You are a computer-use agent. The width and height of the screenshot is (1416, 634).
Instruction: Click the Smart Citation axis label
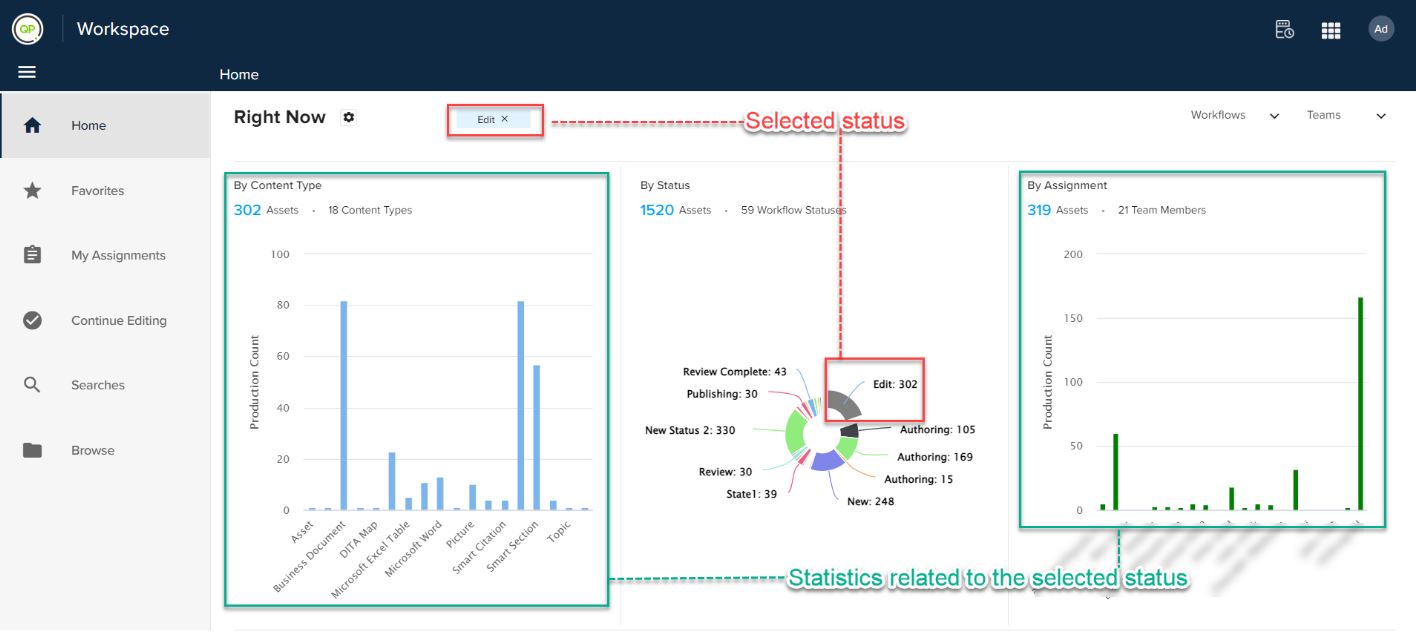pyautogui.click(x=478, y=548)
